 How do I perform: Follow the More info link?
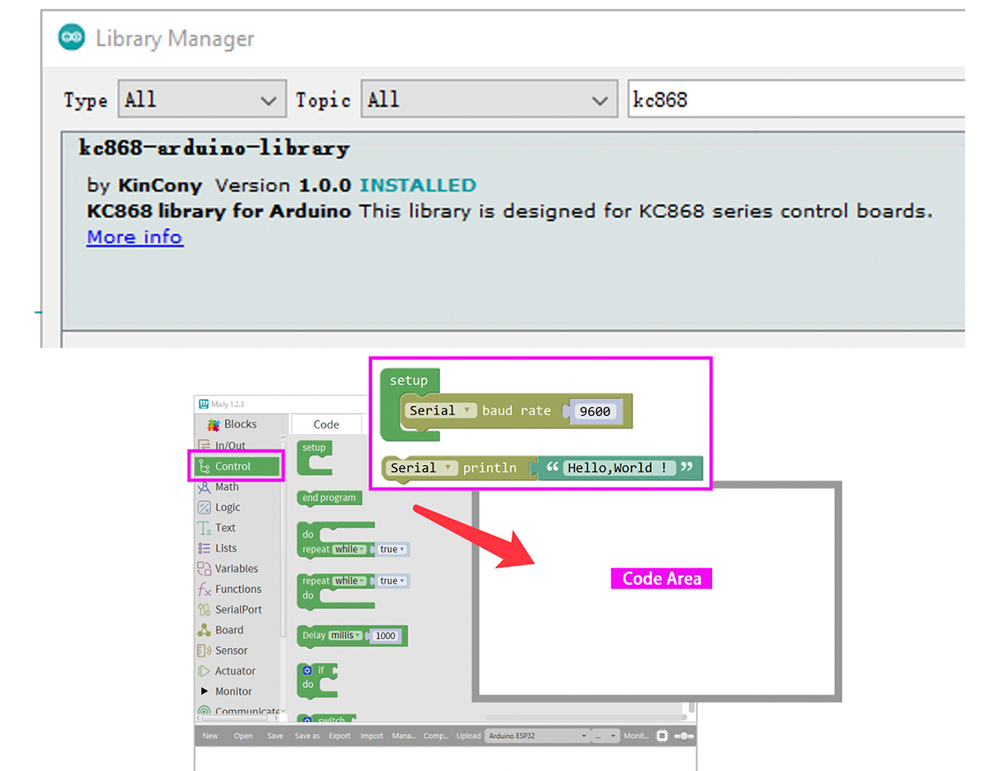(134, 237)
